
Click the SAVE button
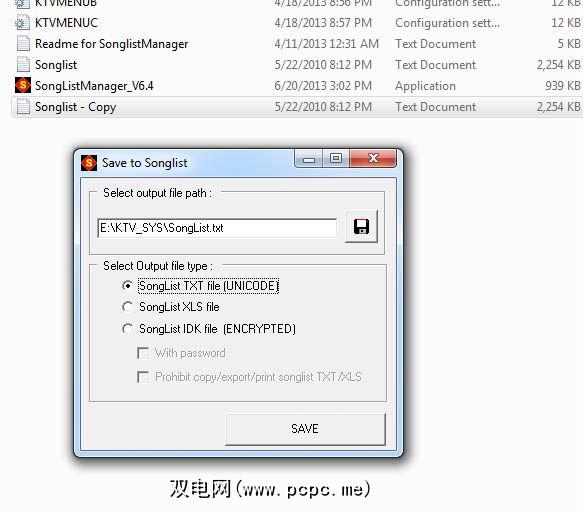point(305,429)
